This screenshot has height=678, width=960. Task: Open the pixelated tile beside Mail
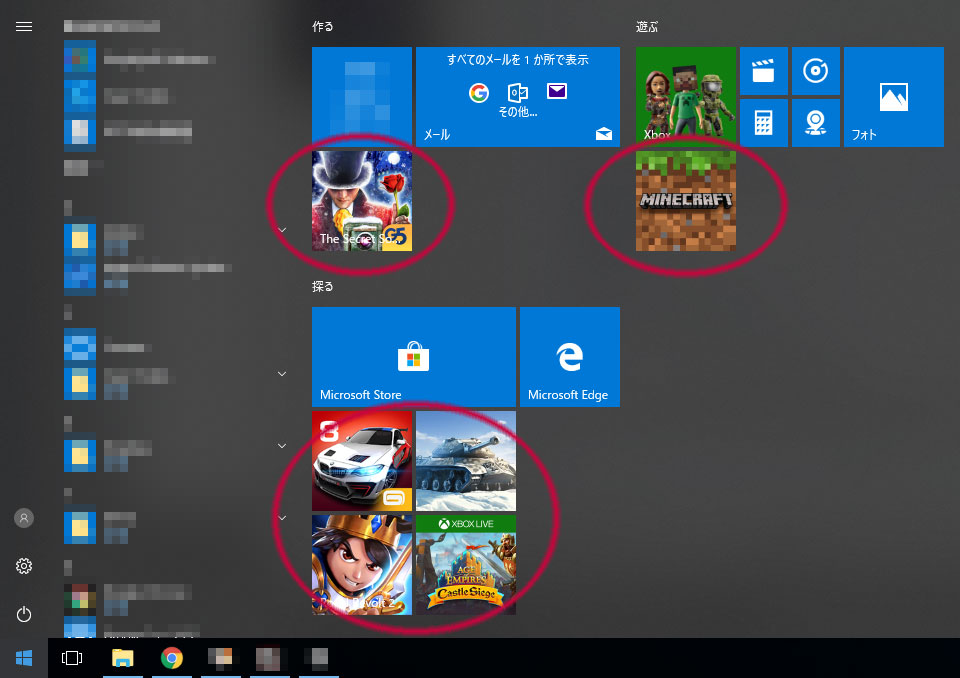click(362, 97)
